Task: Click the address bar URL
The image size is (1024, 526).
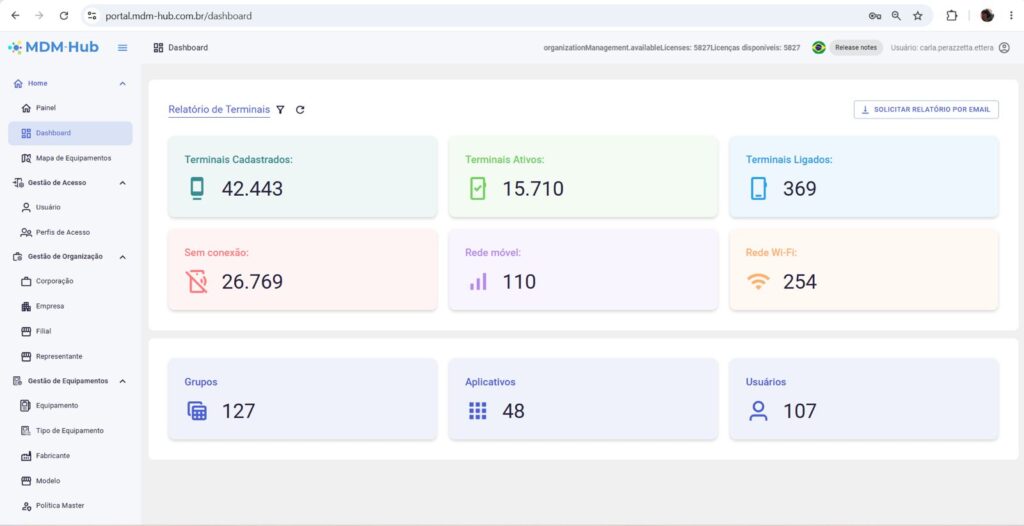Action: (178, 16)
